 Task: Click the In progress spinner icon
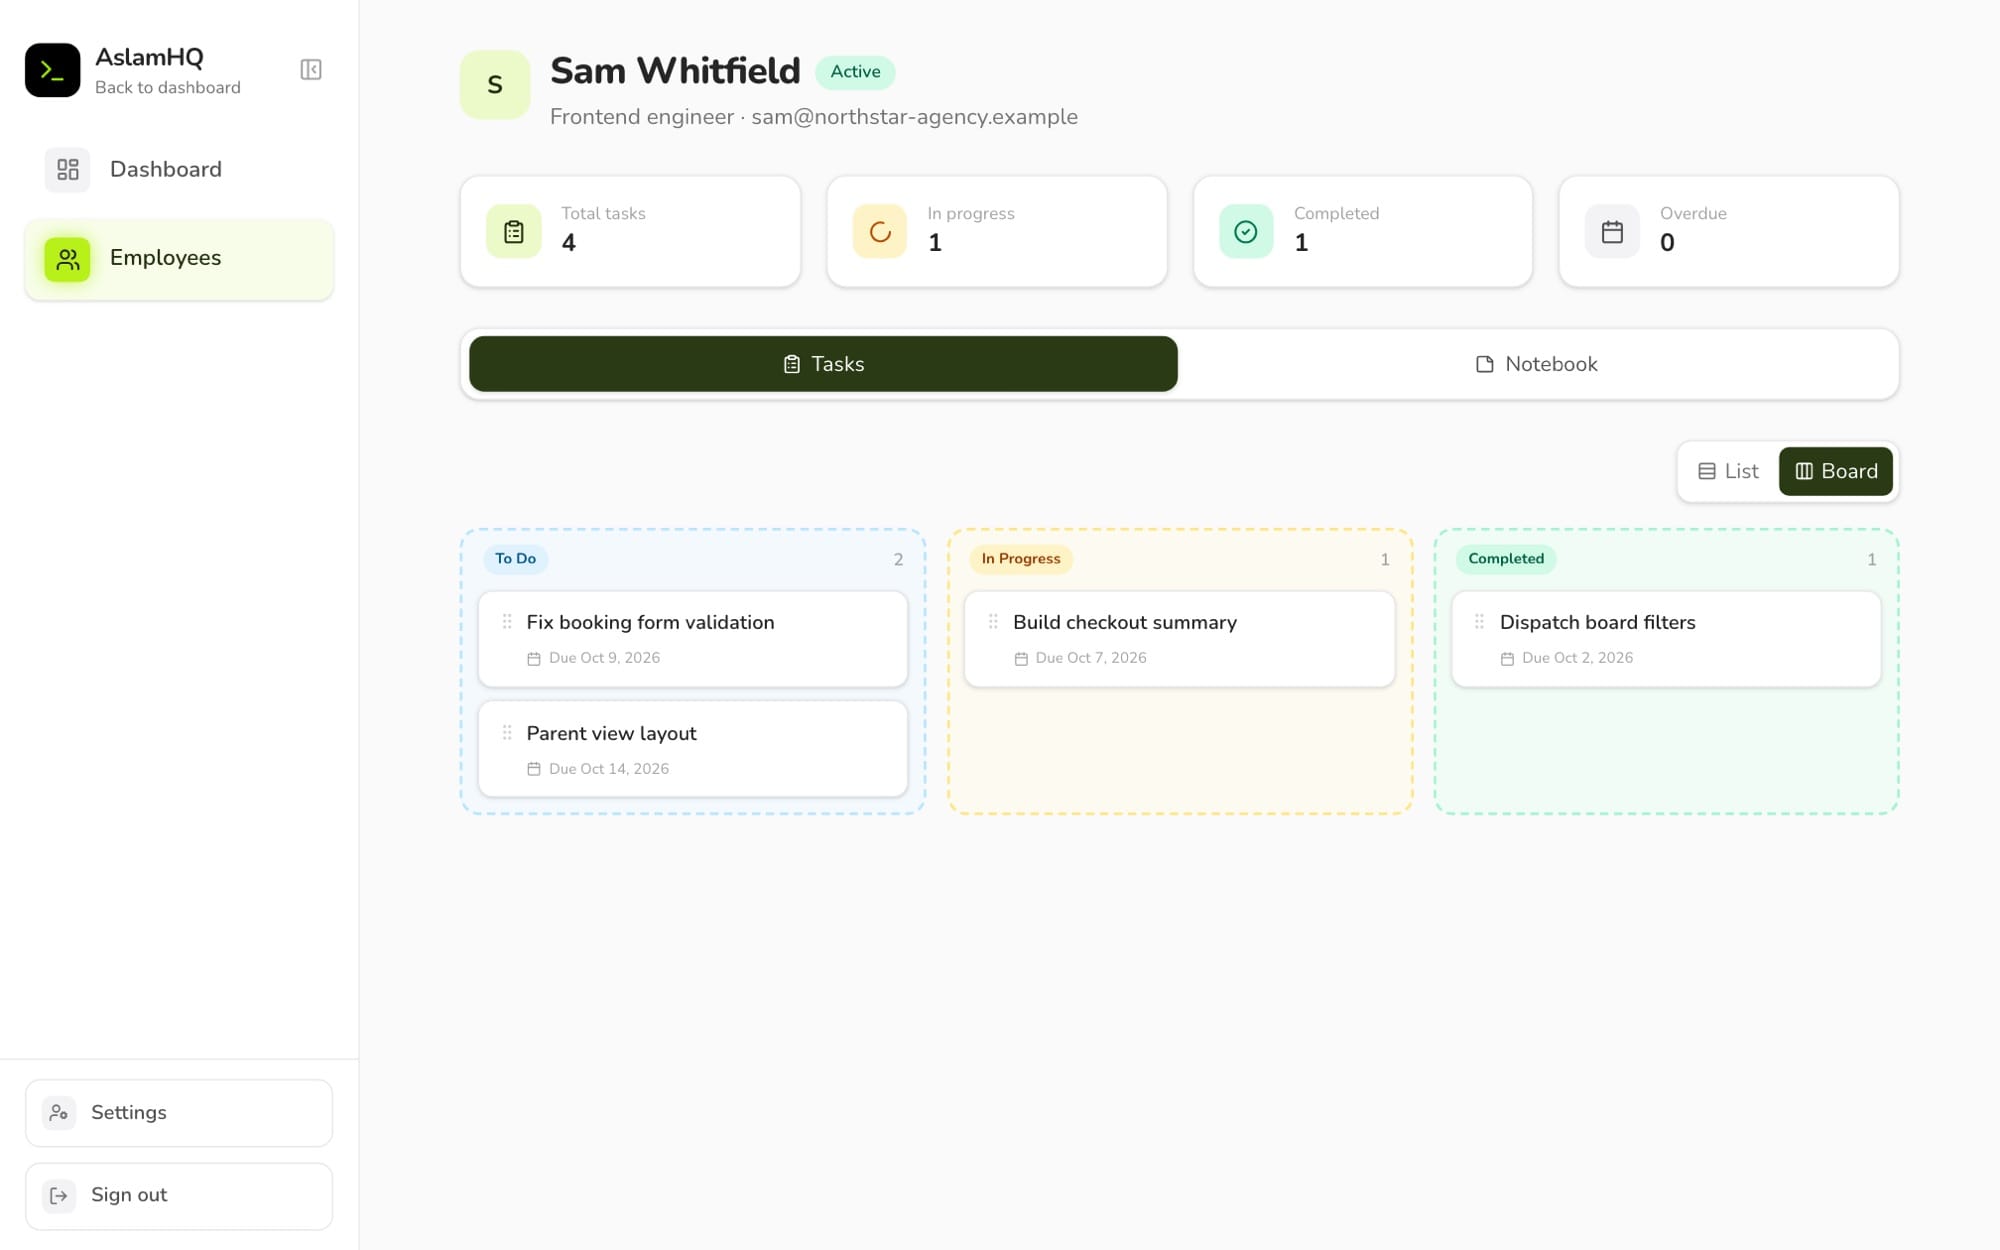[x=880, y=232]
